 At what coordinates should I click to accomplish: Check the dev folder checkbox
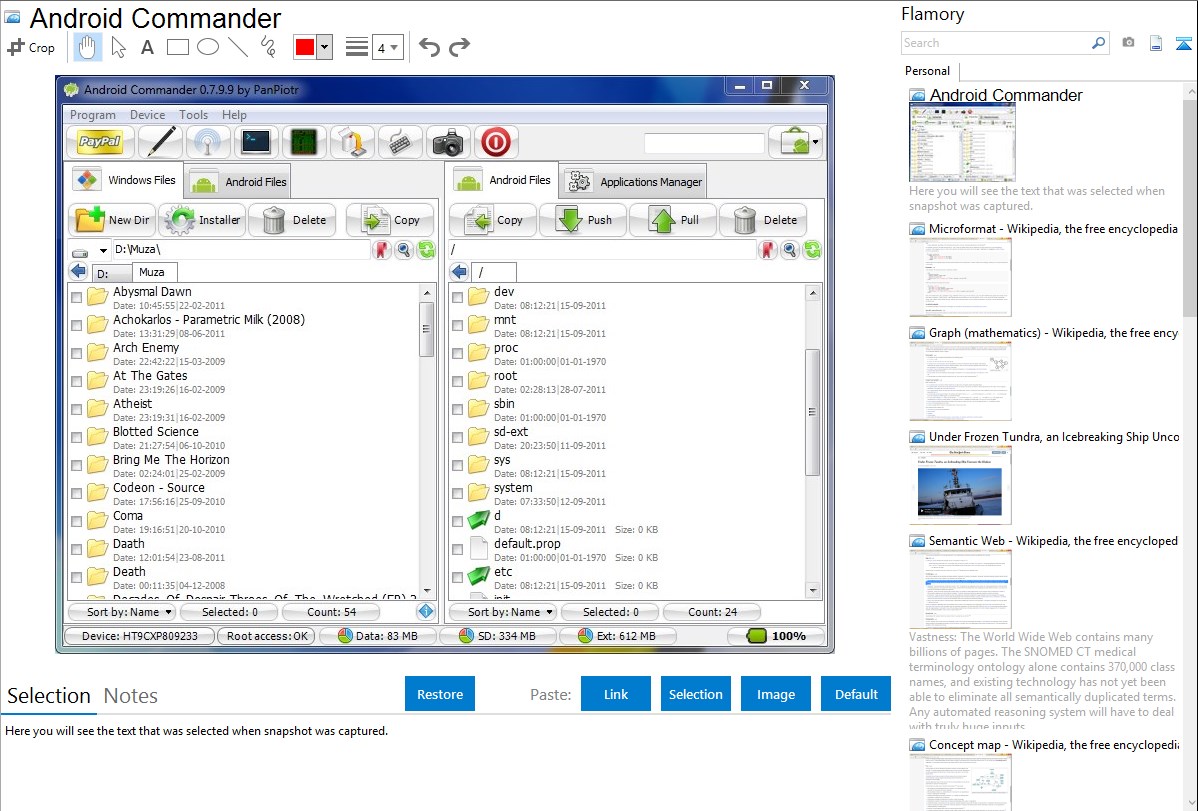[458, 297]
